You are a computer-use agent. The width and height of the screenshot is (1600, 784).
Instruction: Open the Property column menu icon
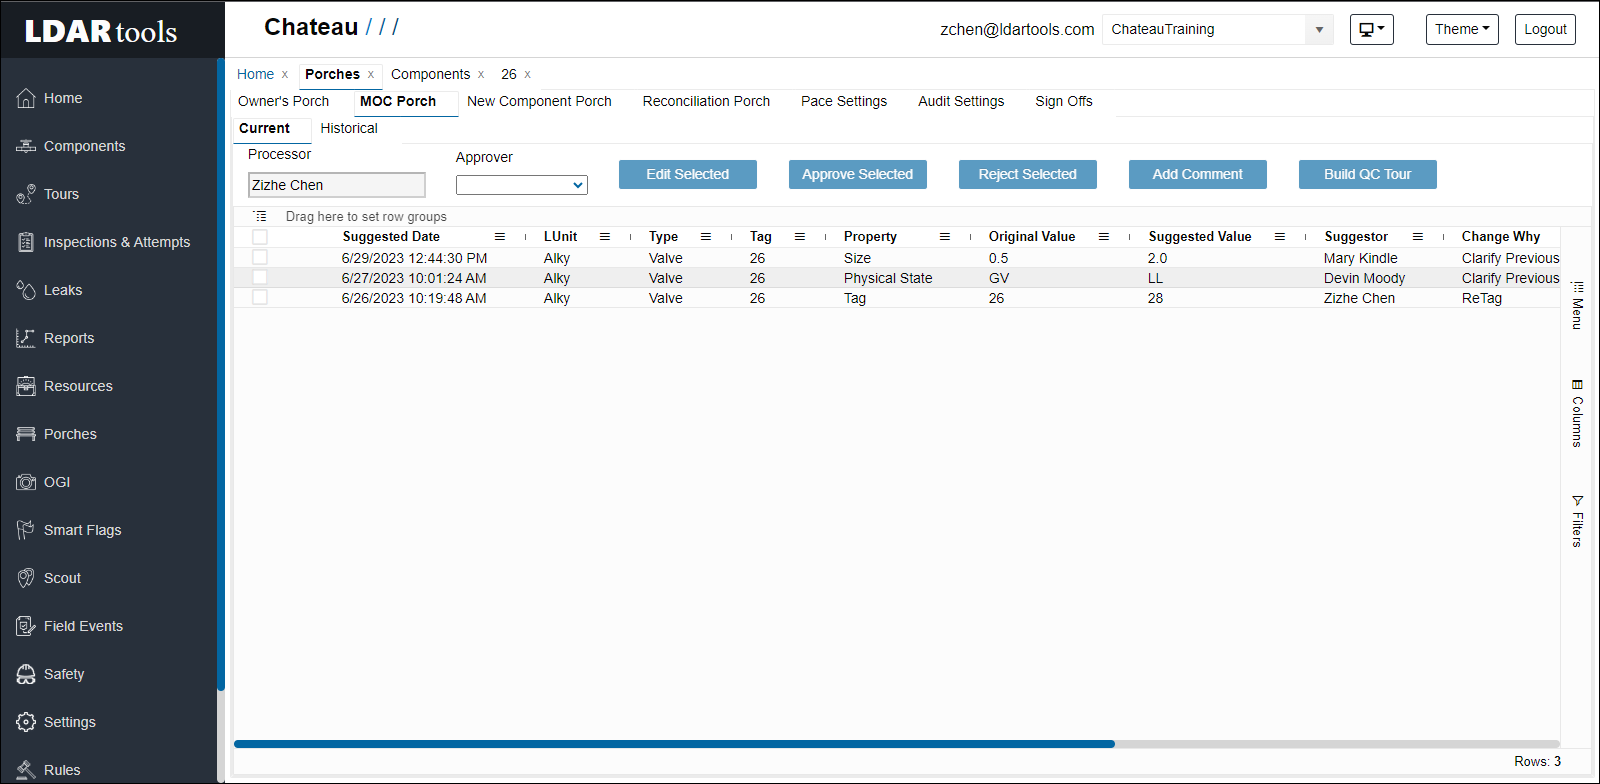coord(945,237)
